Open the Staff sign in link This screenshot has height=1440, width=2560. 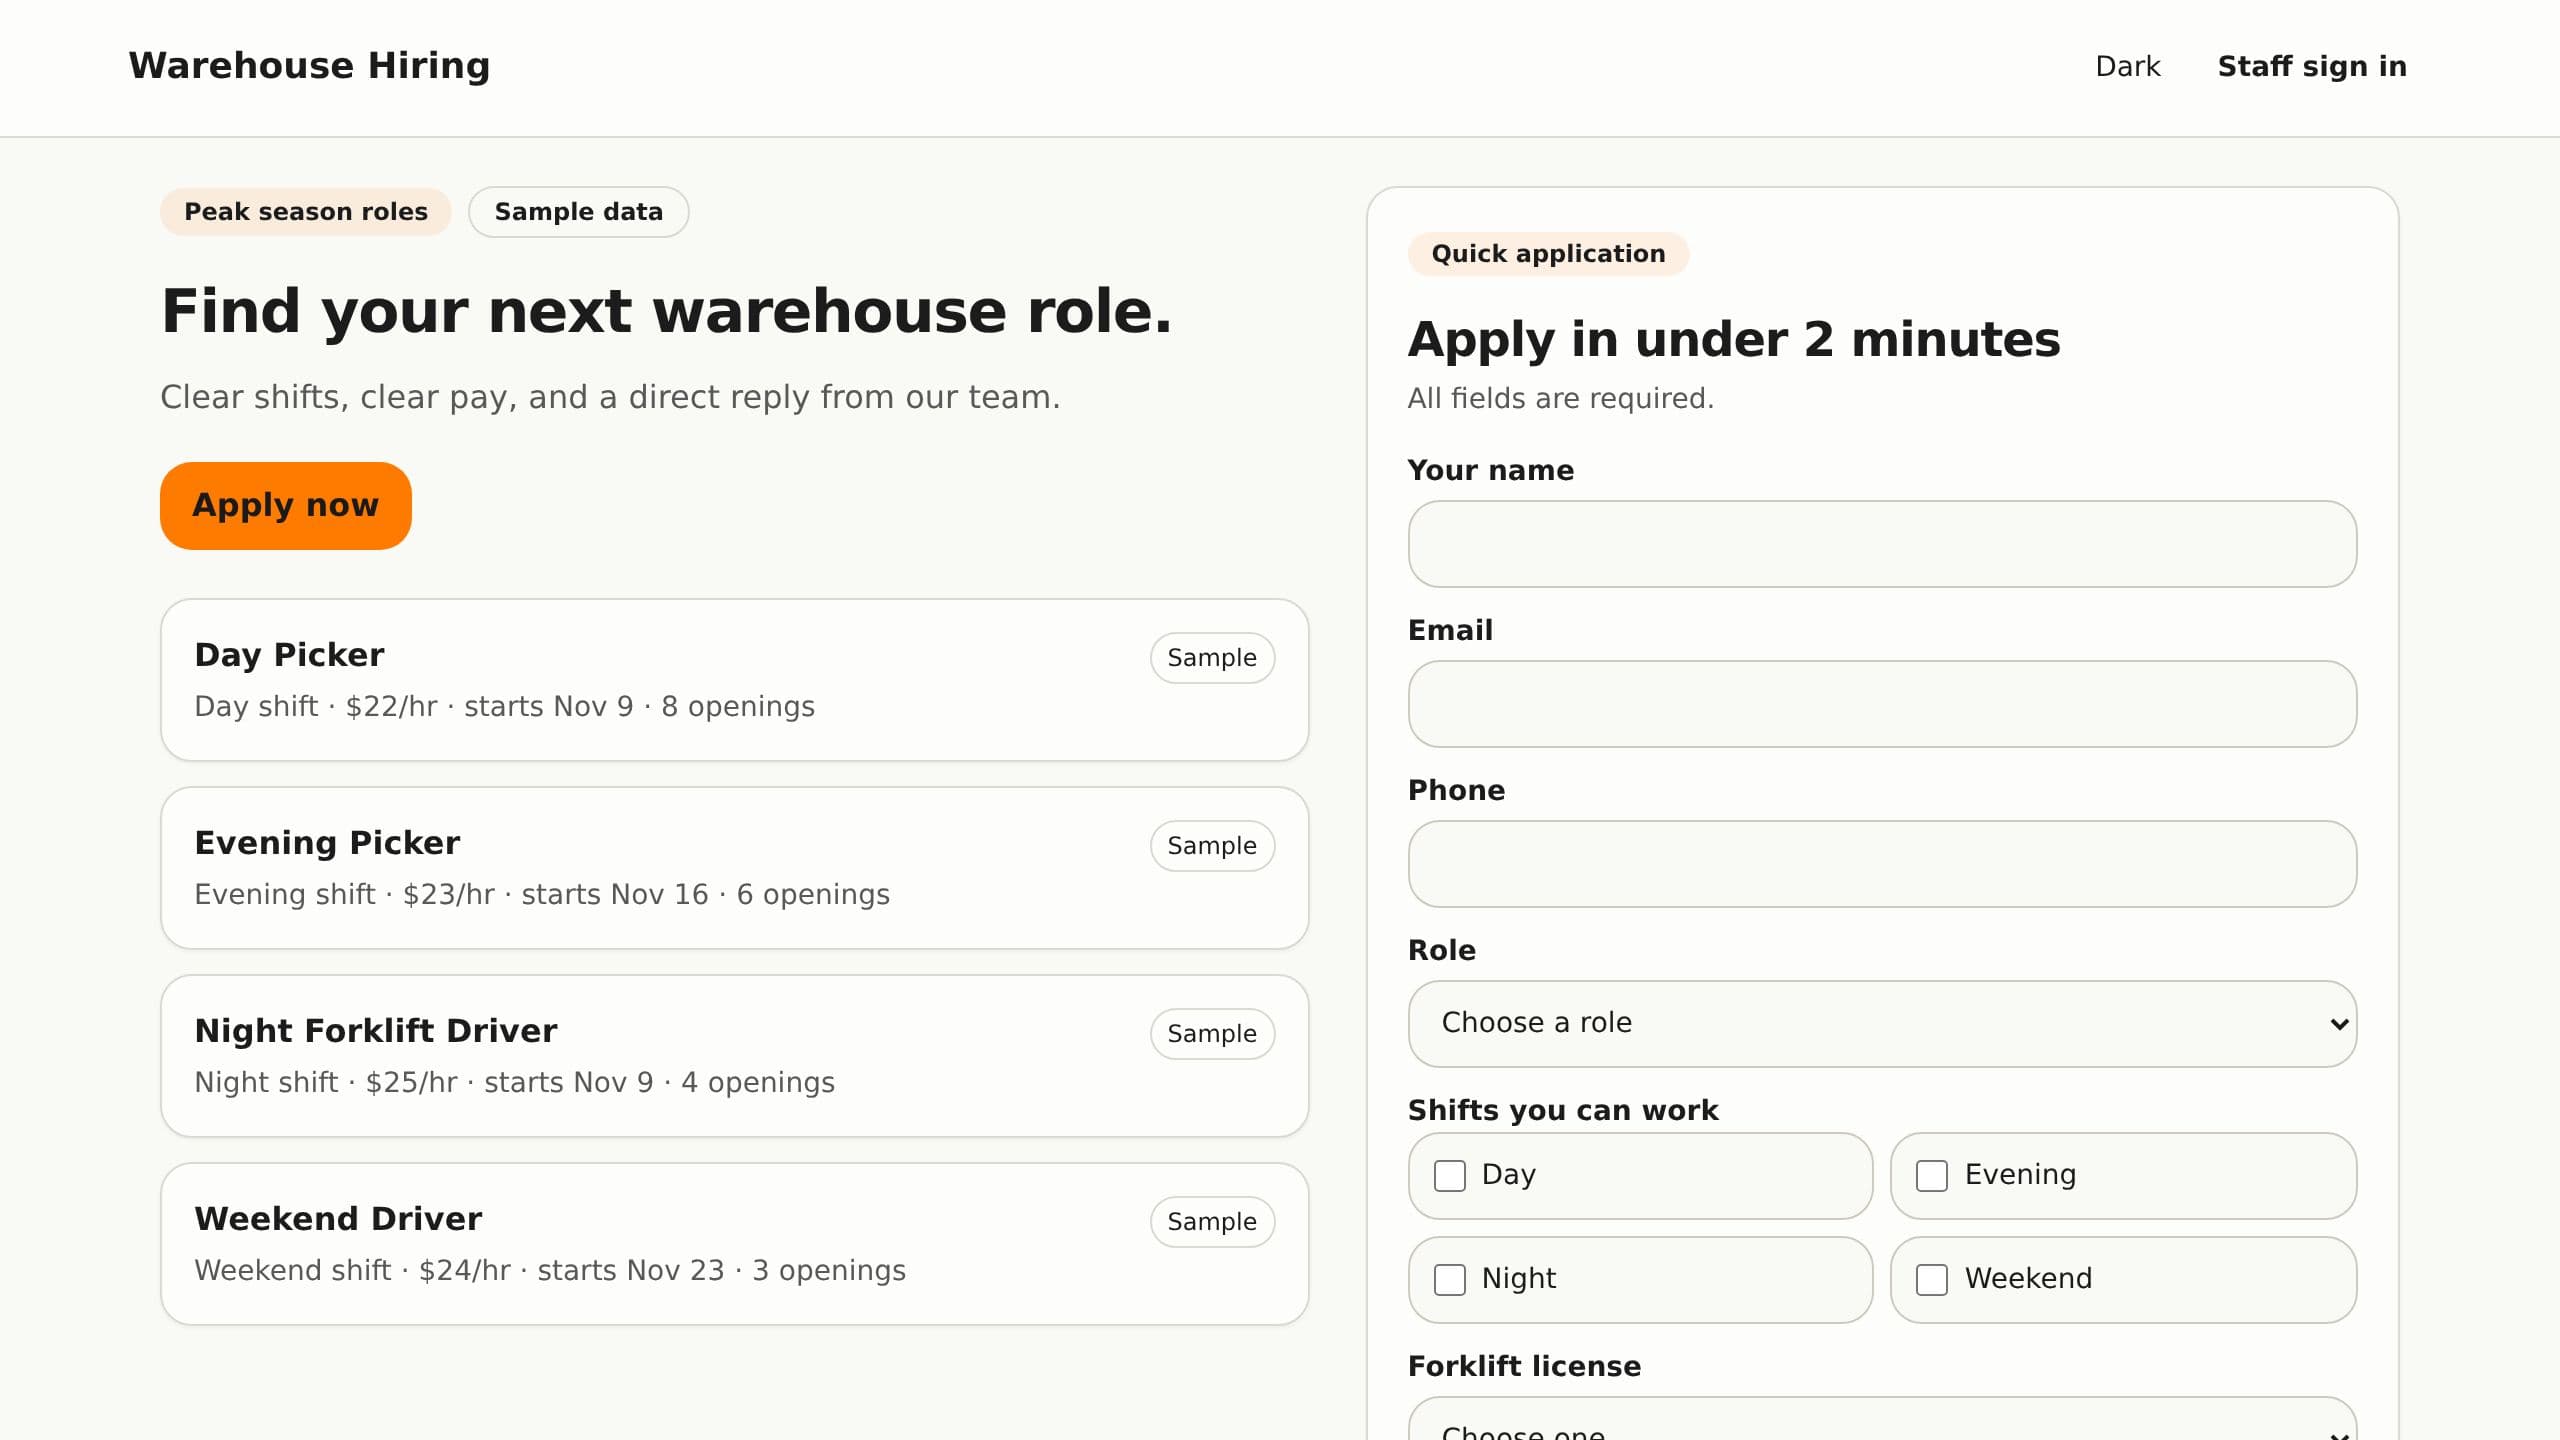[x=2312, y=66]
